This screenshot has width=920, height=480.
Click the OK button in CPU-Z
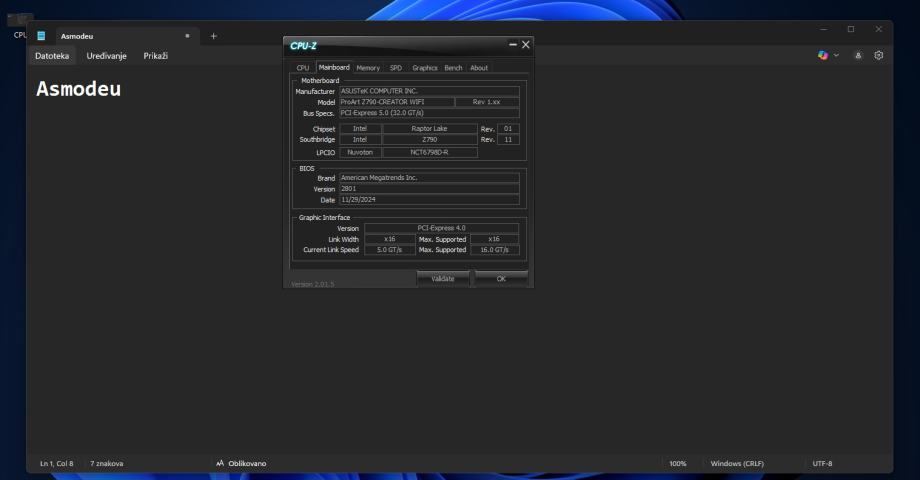tap(501, 279)
